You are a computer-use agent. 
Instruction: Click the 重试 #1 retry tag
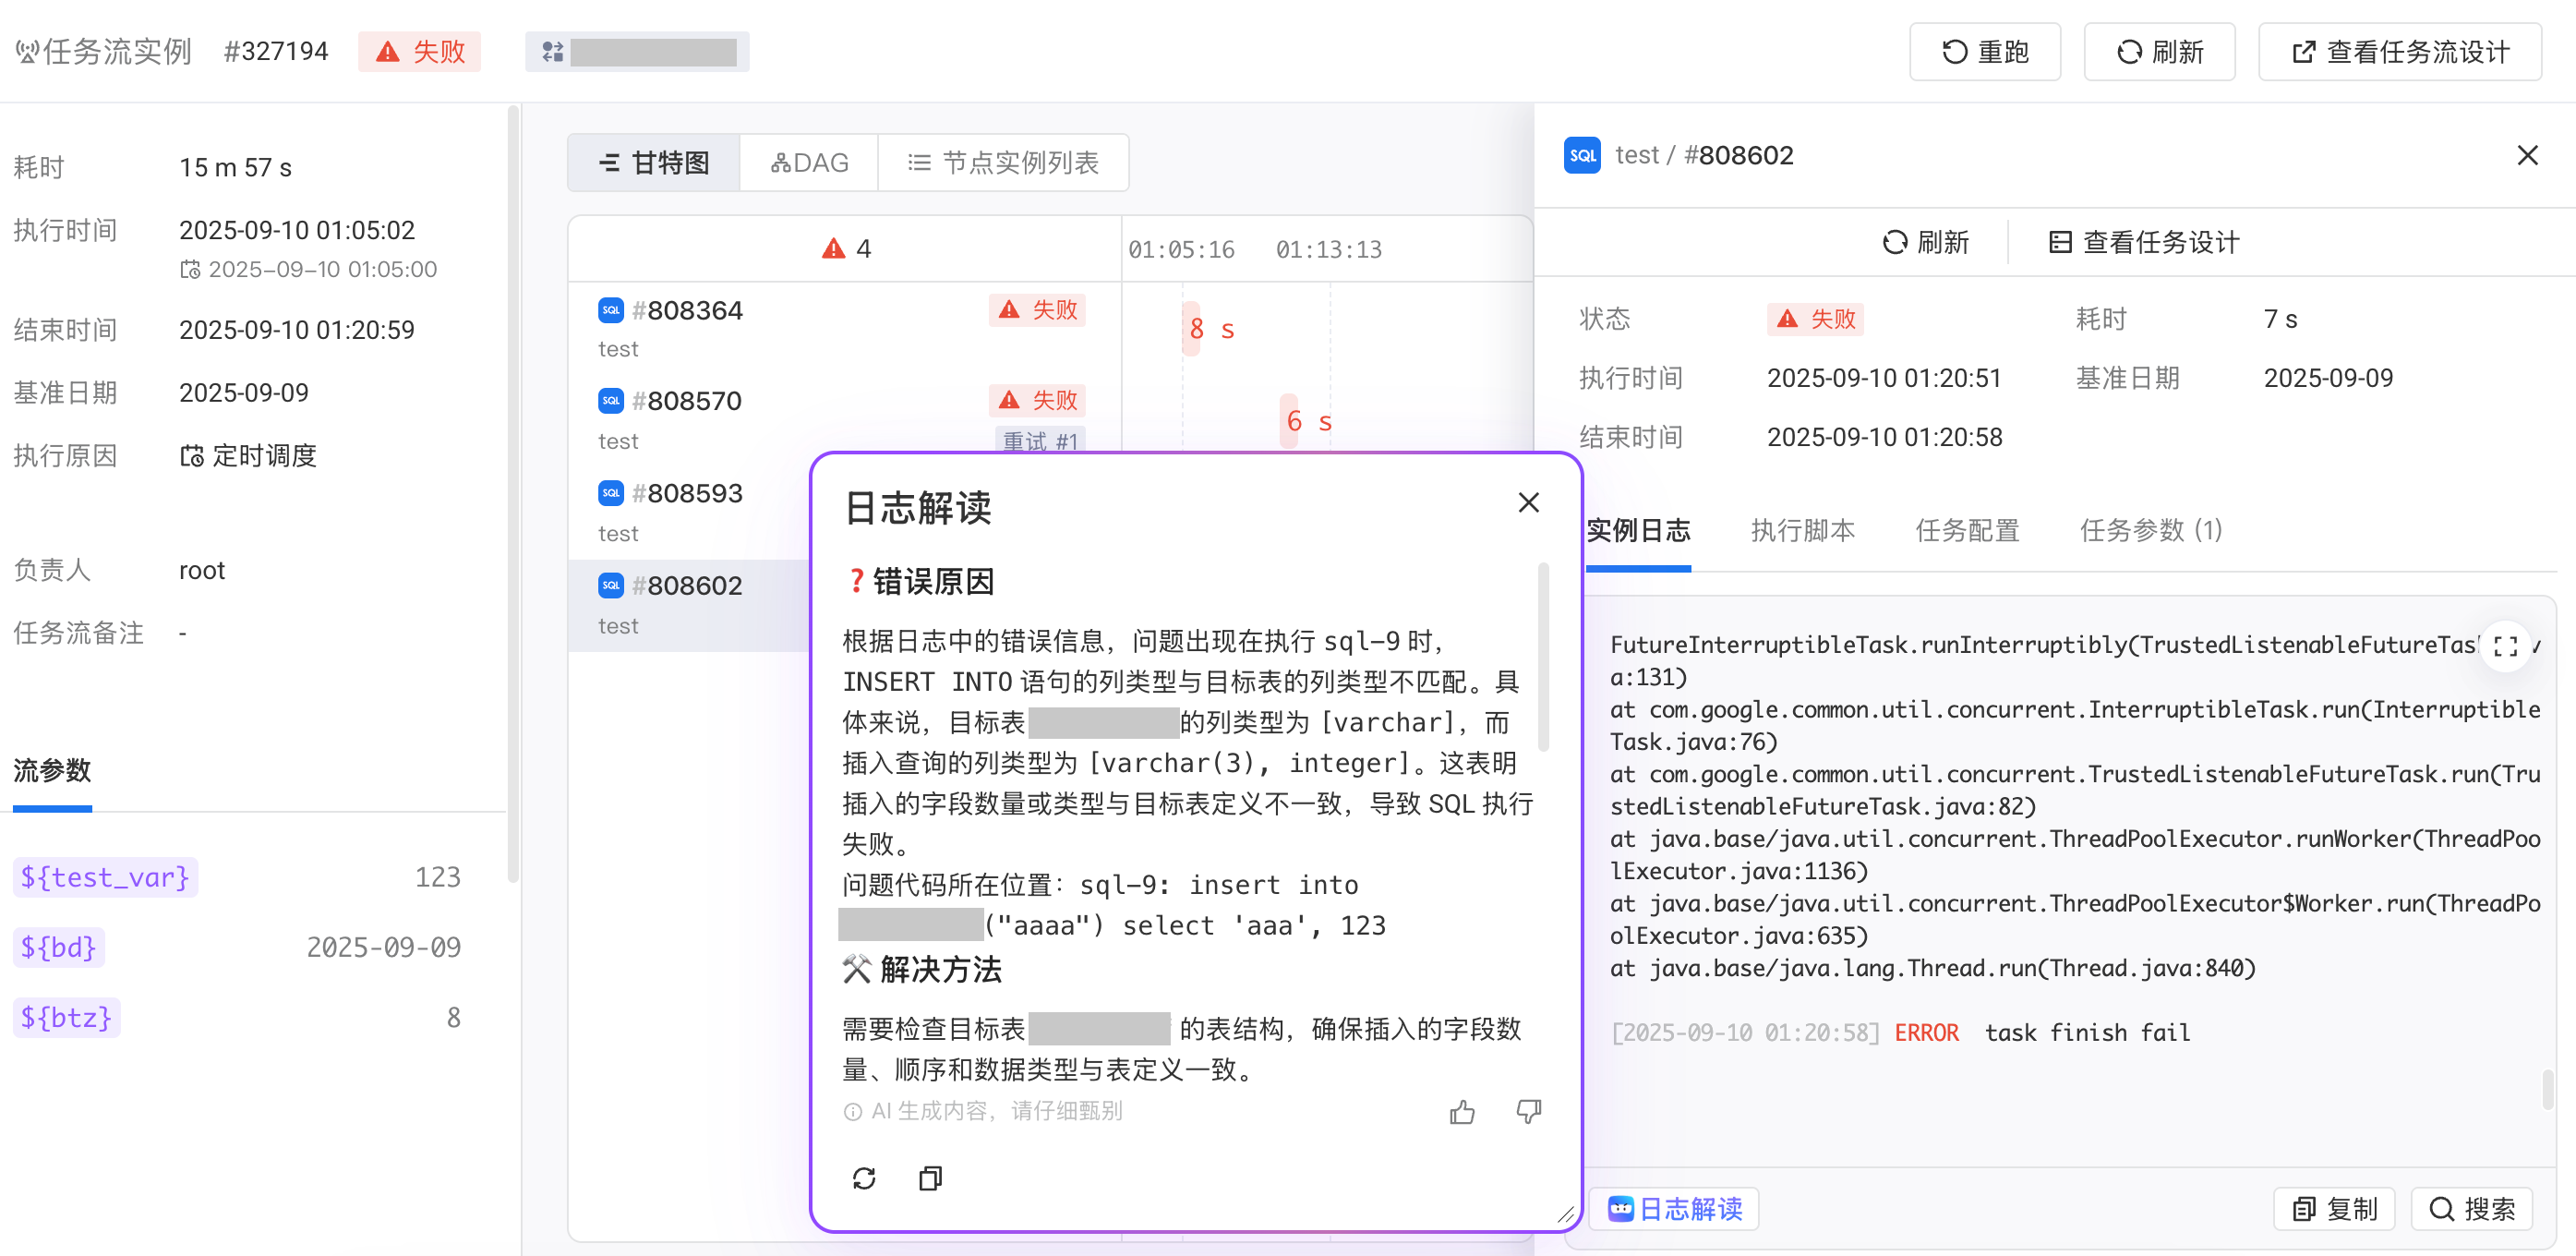(1040, 440)
